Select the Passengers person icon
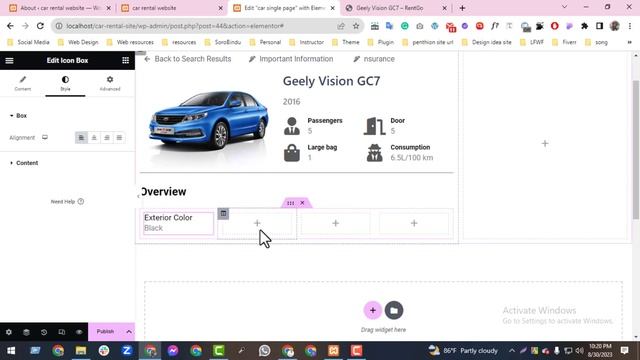 click(x=292, y=126)
